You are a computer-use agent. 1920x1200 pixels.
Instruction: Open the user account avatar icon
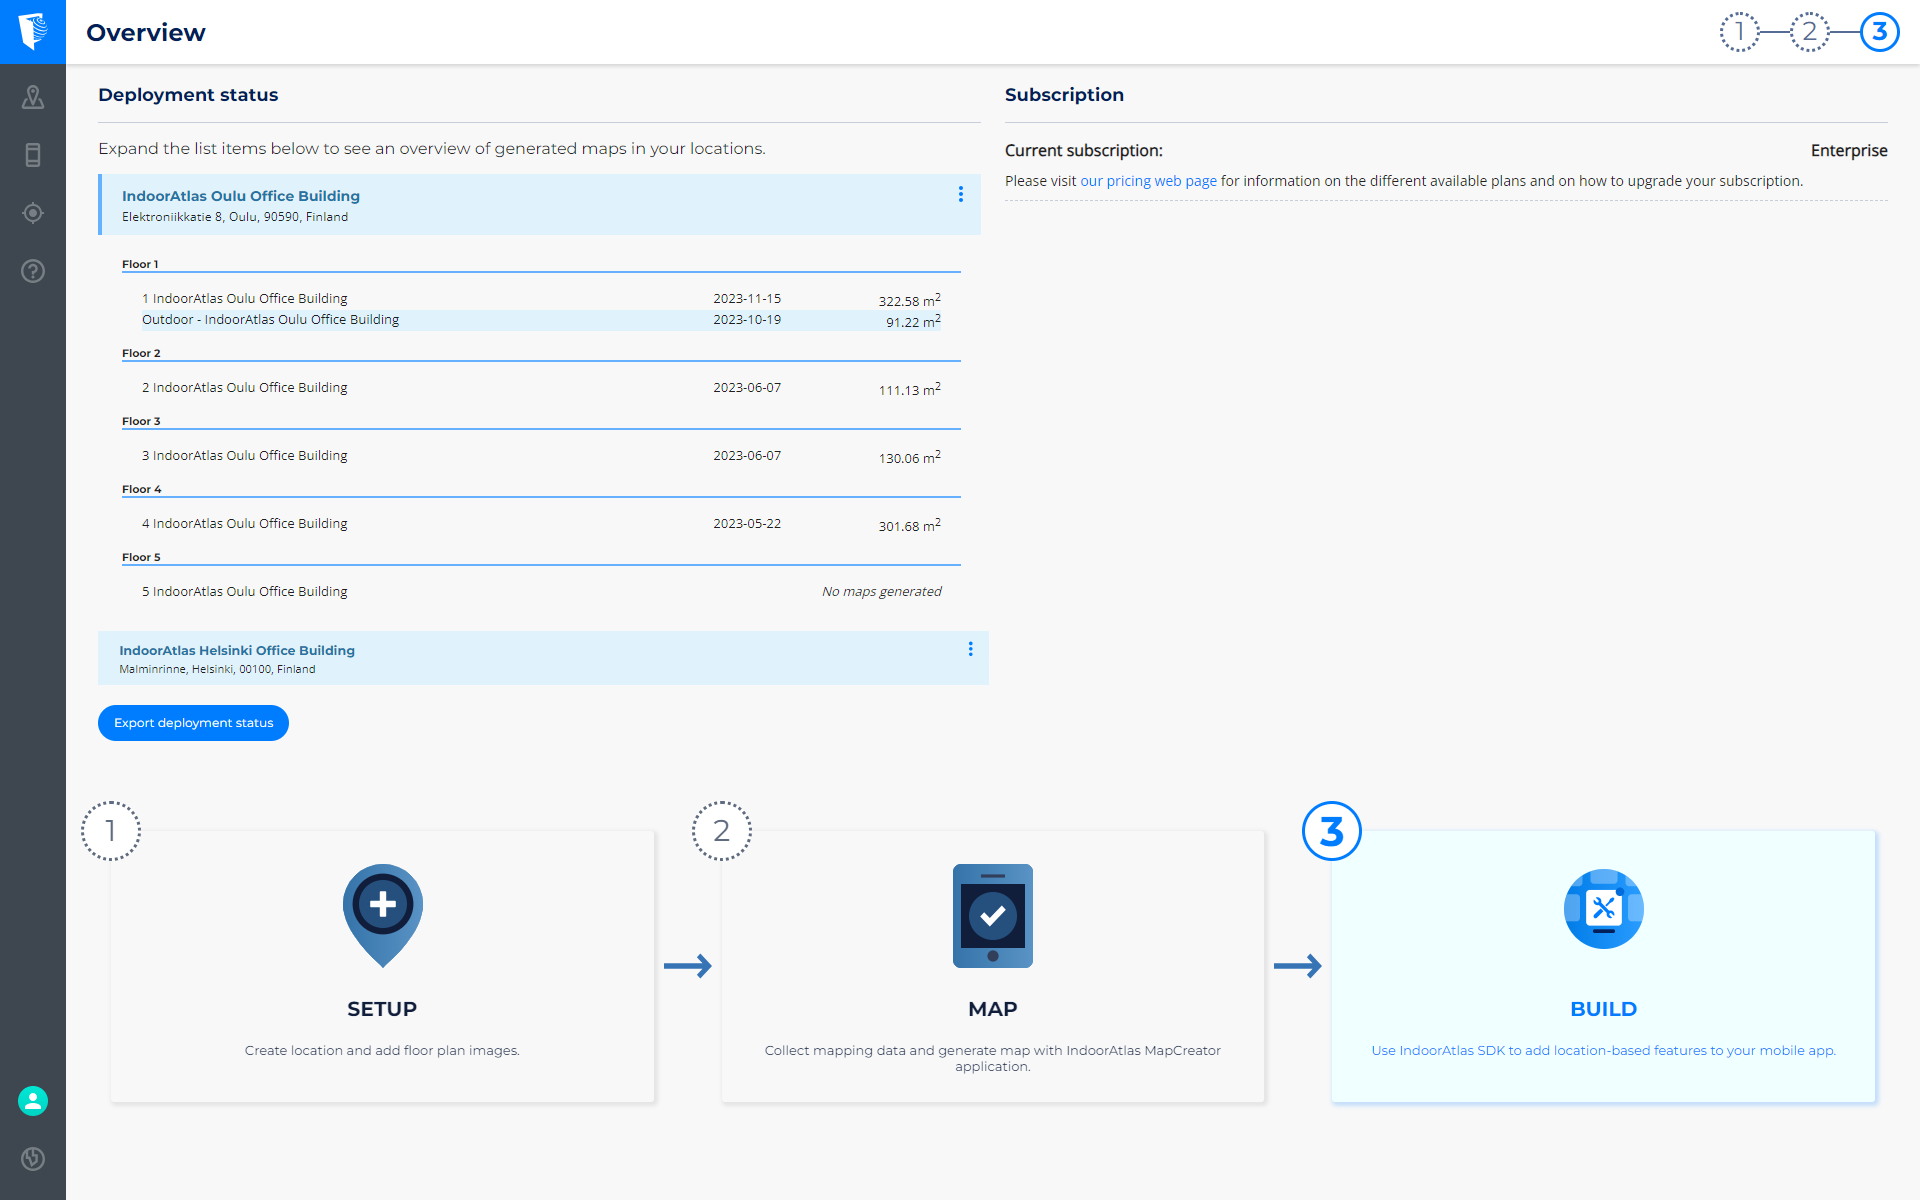click(x=33, y=1101)
